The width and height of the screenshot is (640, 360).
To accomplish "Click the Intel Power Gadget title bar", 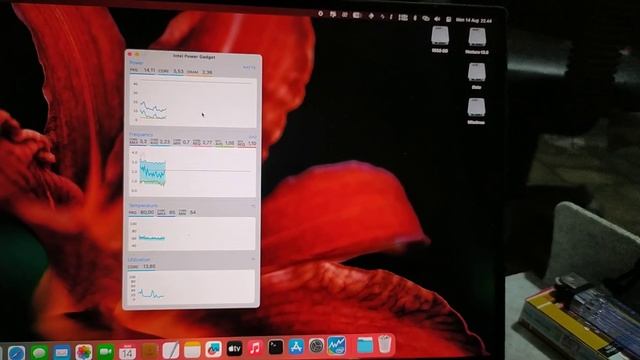I will tap(193, 56).
